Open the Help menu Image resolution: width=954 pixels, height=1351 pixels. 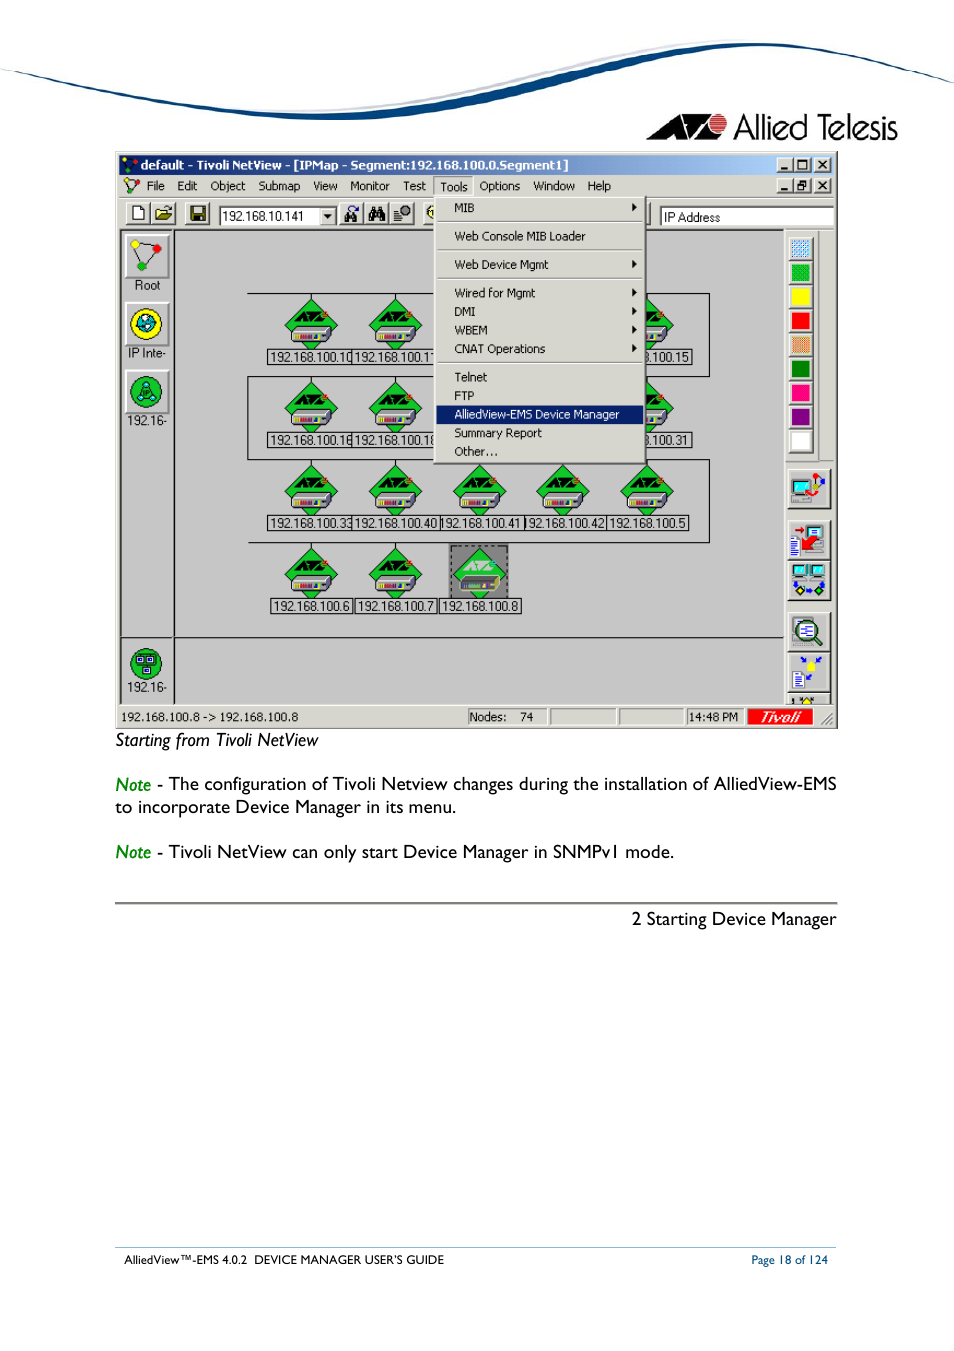pyautogui.click(x=599, y=186)
